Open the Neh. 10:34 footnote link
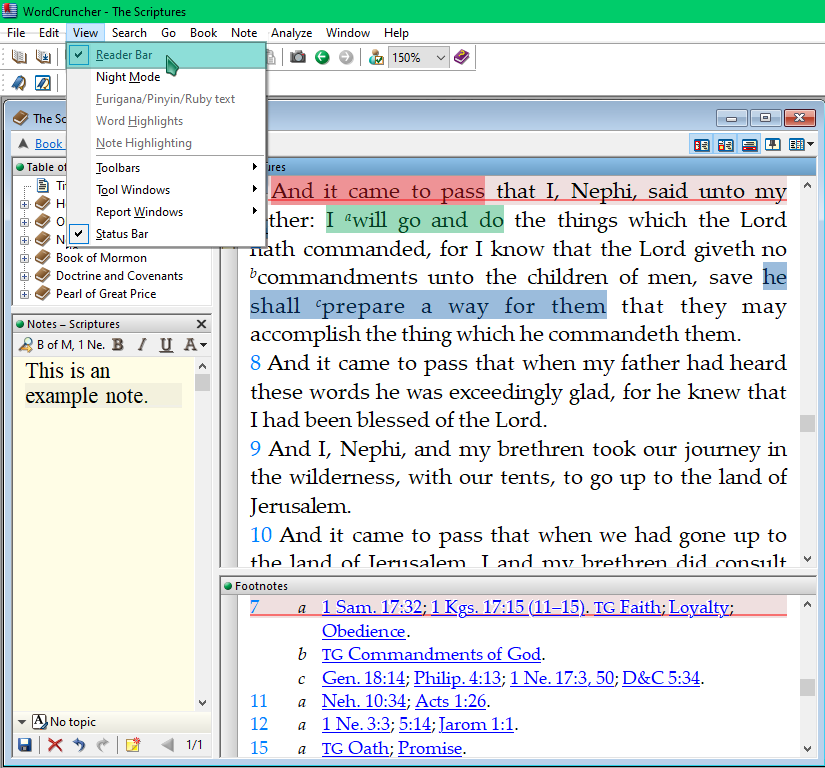825x768 pixels. 364,701
